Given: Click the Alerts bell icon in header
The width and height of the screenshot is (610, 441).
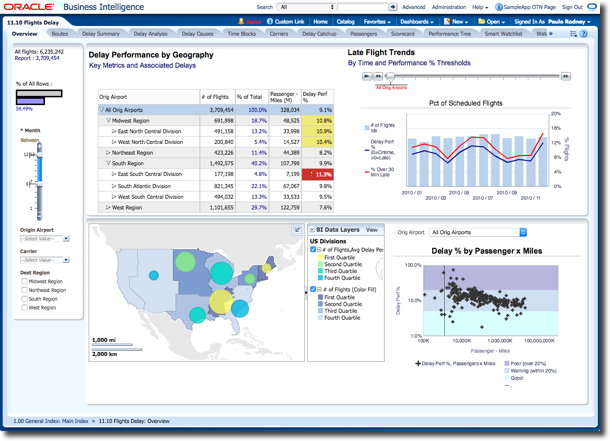Looking at the screenshot, I should (251, 20).
